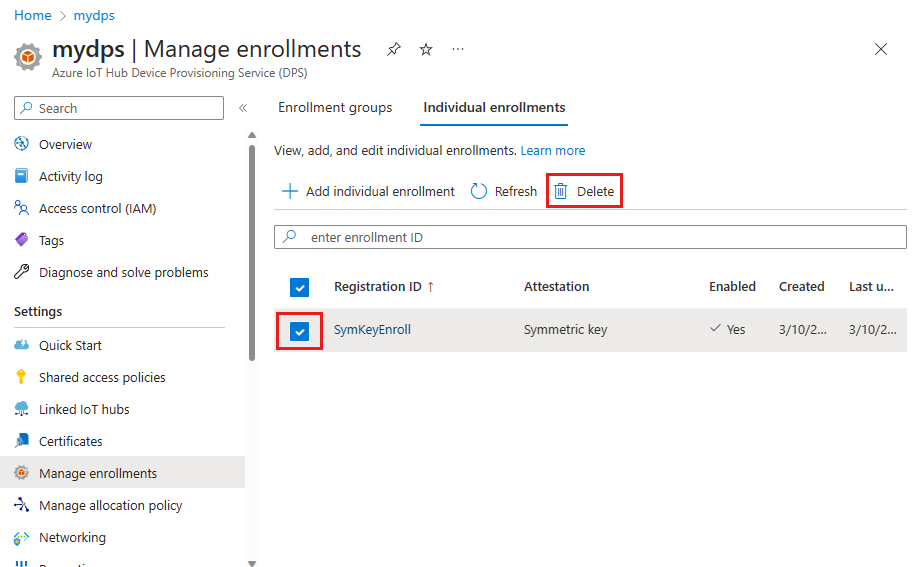The height and width of the screenshot is (567, 912).
Task: Open the Learn more link
Action: click(x=553, y=151)
